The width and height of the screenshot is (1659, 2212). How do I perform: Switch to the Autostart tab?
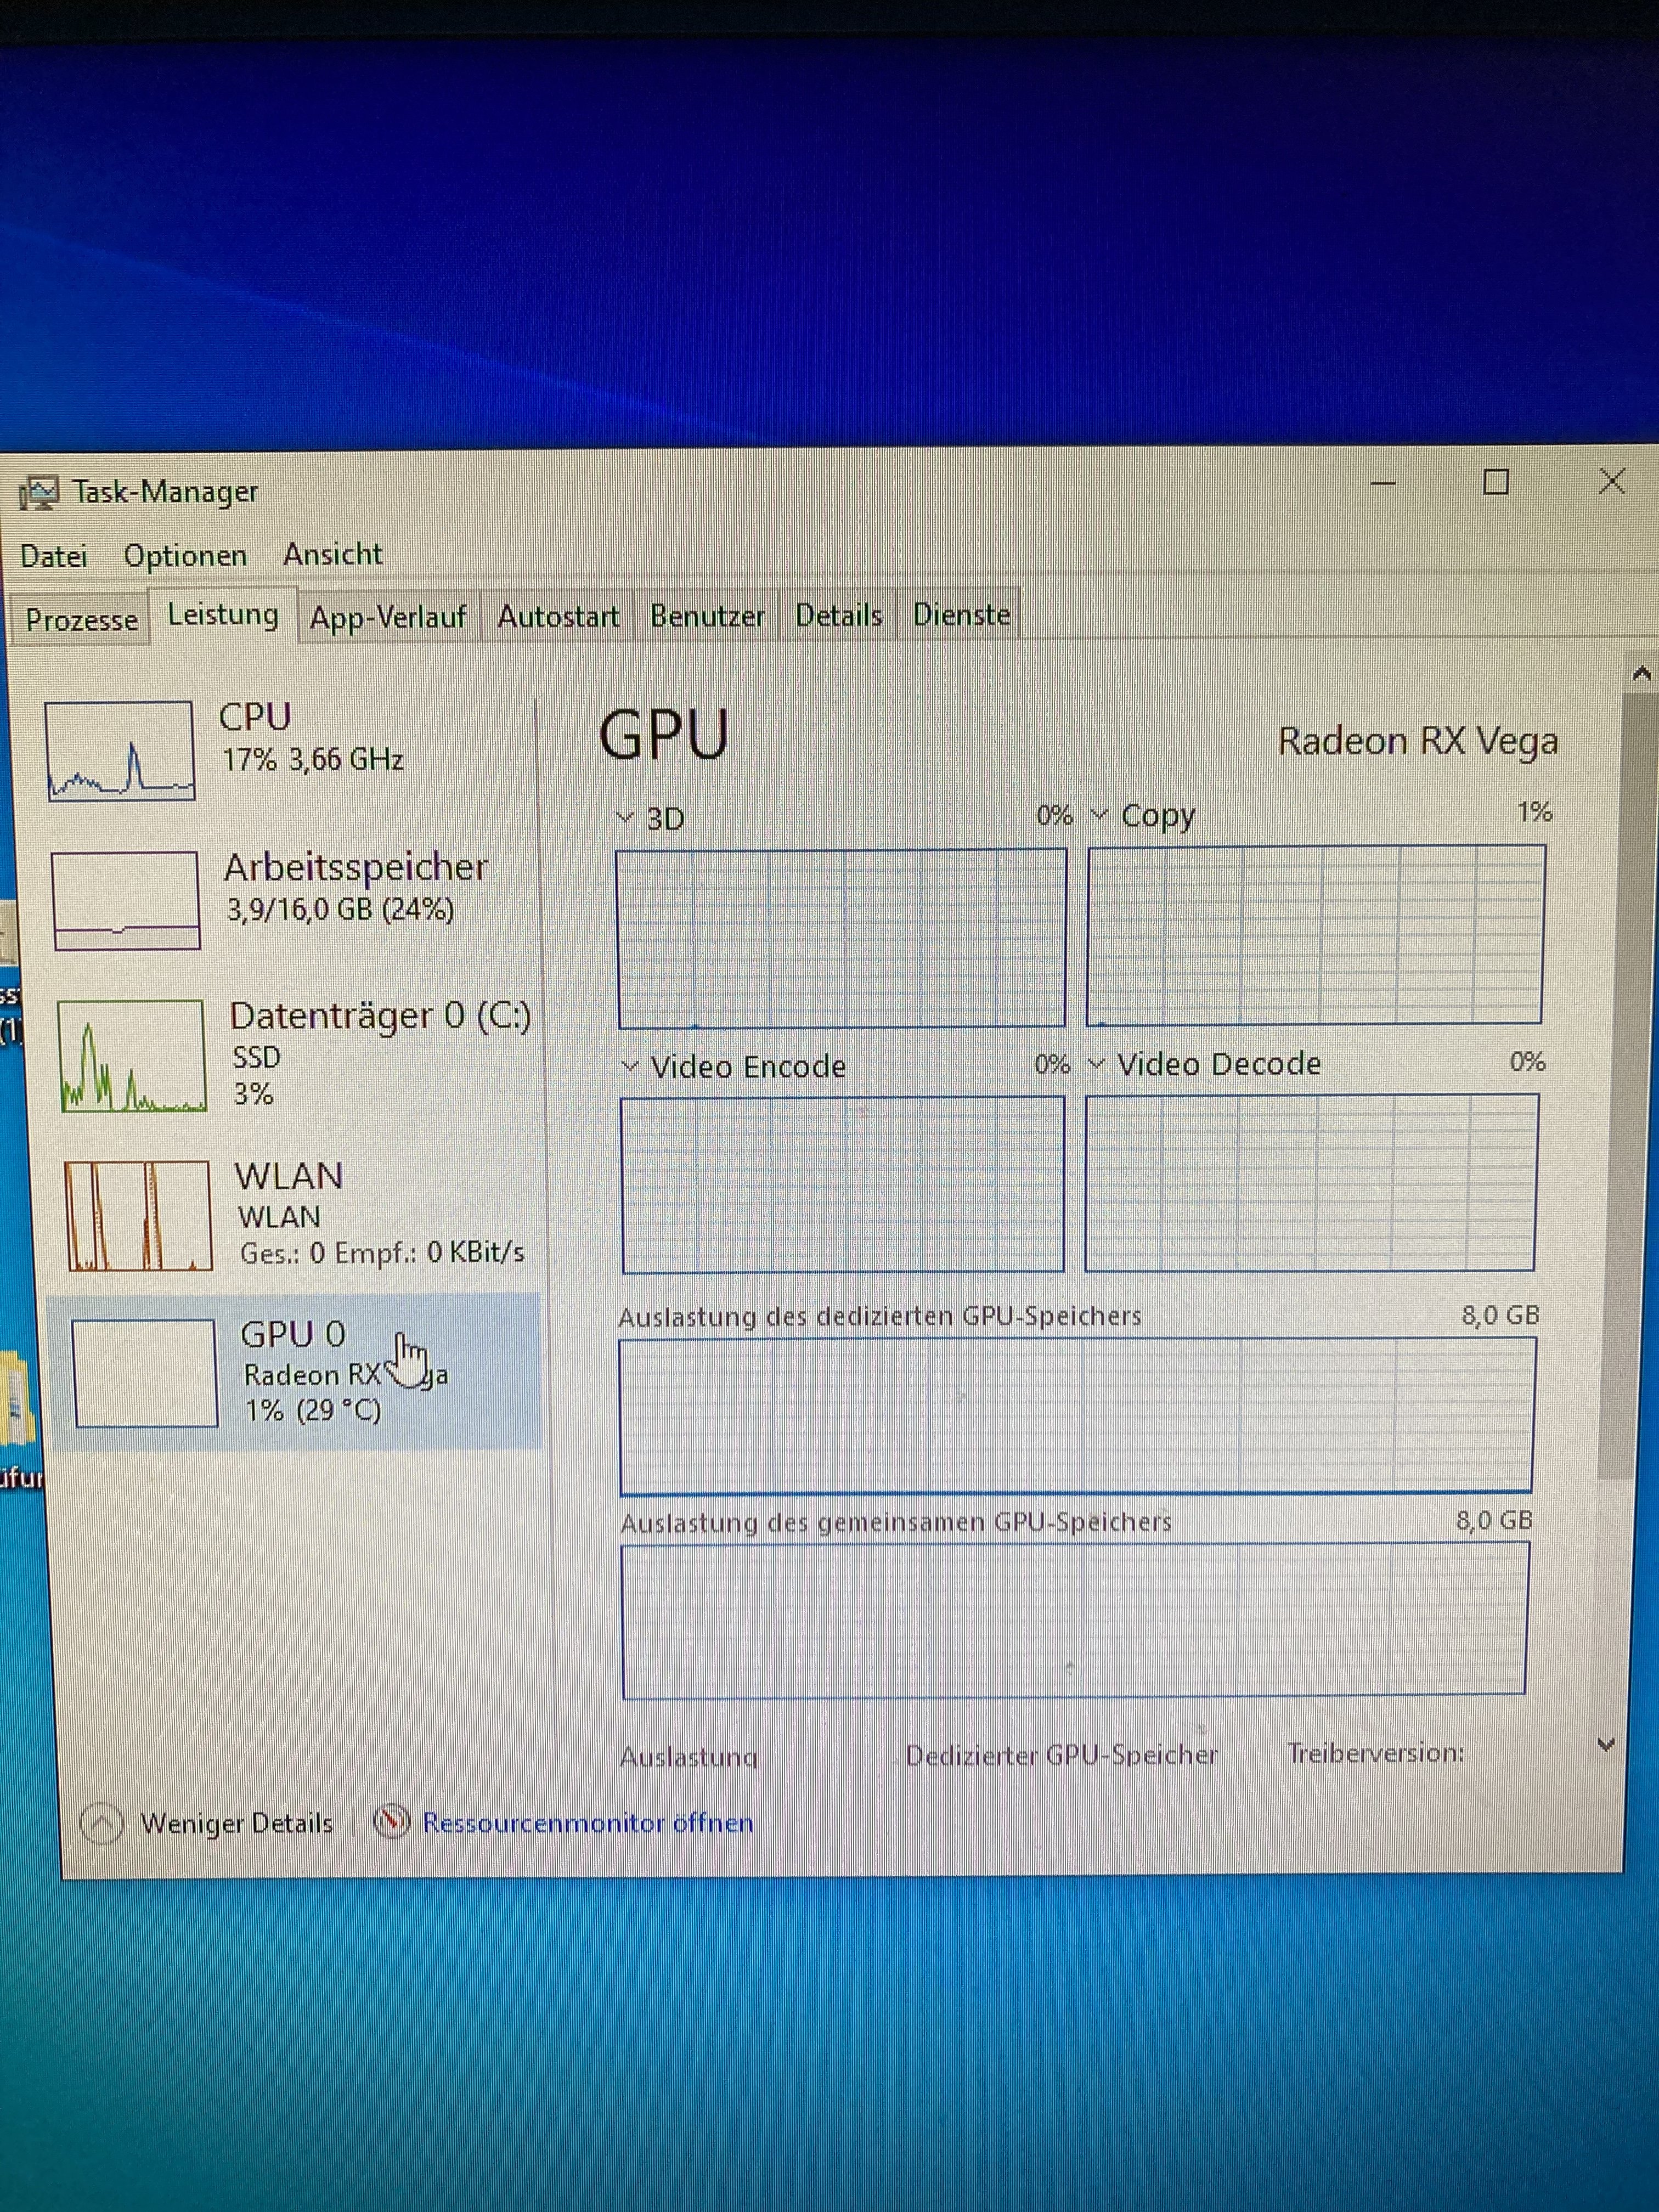pos(558,616)
